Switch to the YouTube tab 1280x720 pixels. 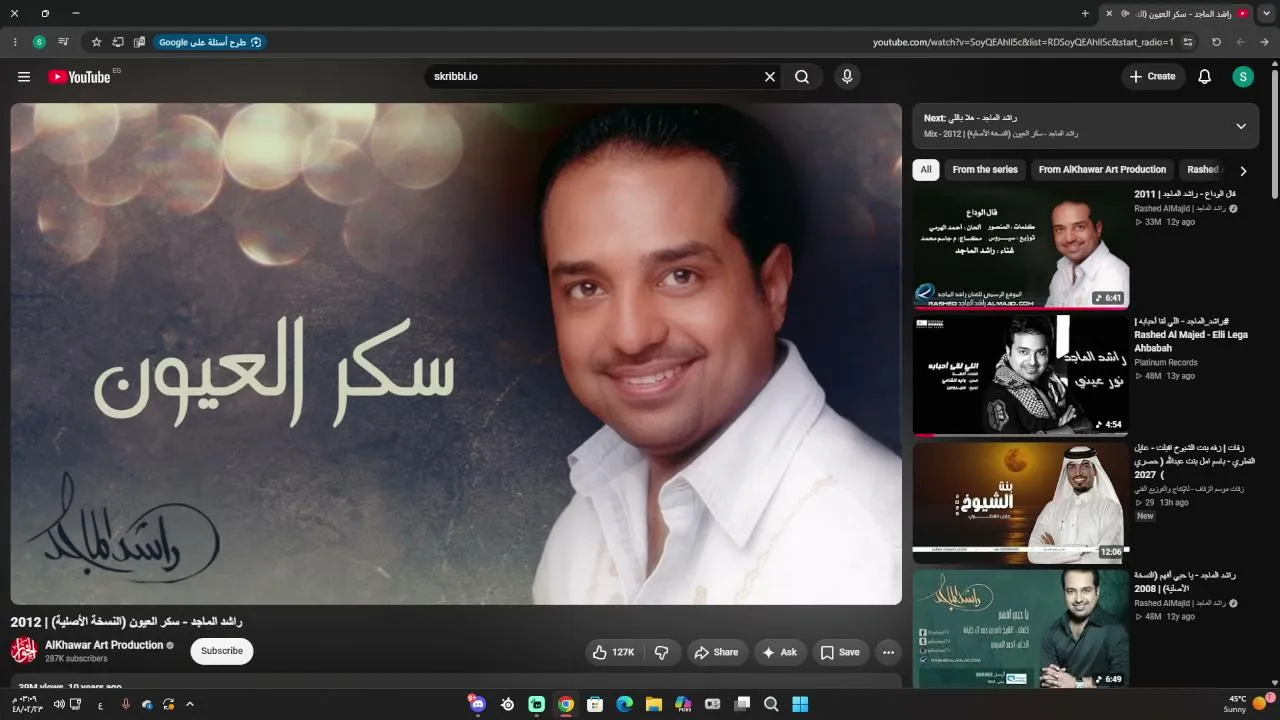1180,13
